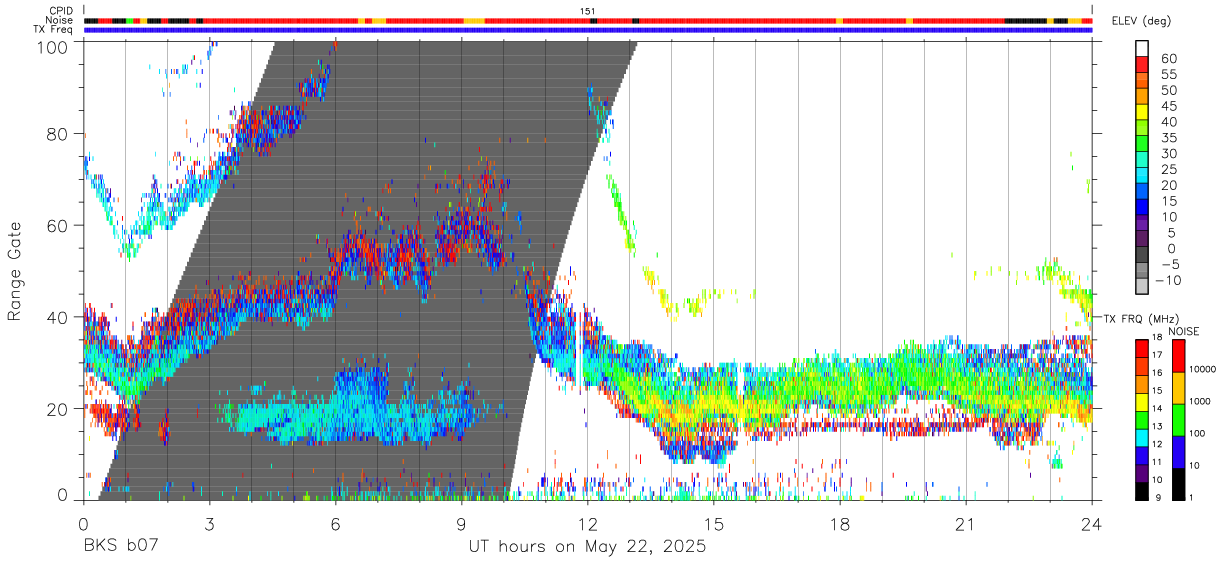Click the 45 tick on the ELEV color bar

[x=1167, y=106]
